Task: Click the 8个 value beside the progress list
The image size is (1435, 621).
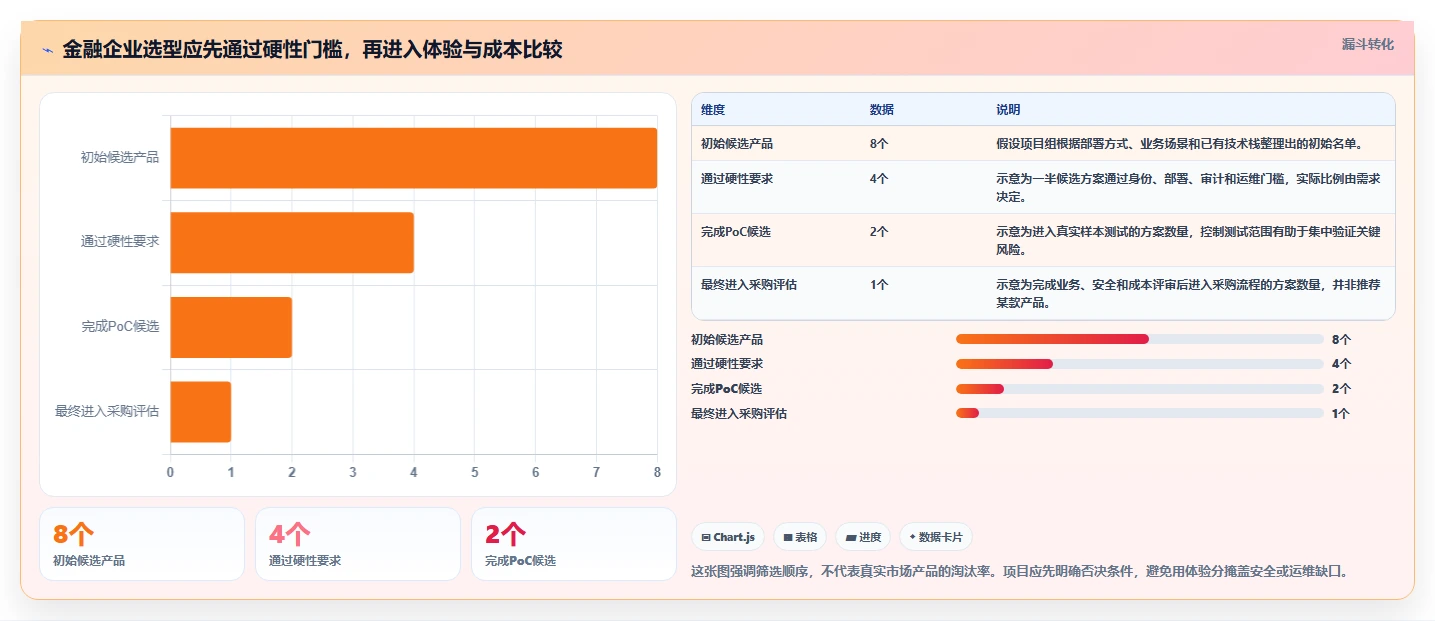Action: pos(1341,339)
